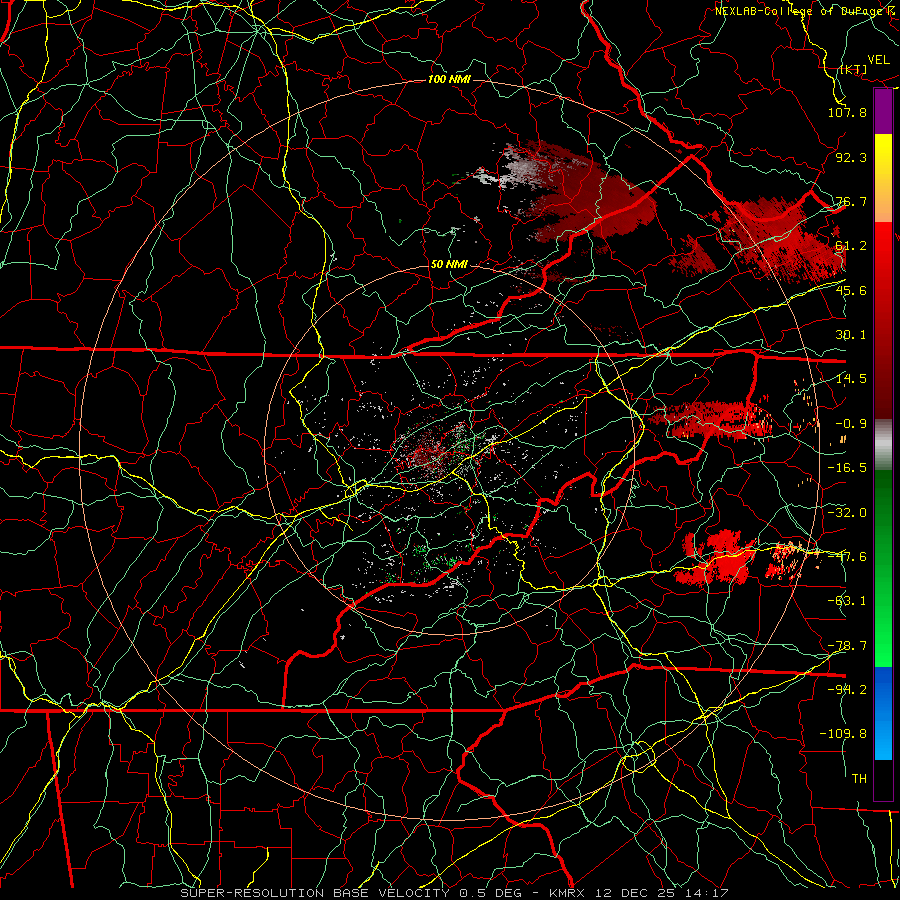Click the 100 NMI range ring label

click(449, 79)
